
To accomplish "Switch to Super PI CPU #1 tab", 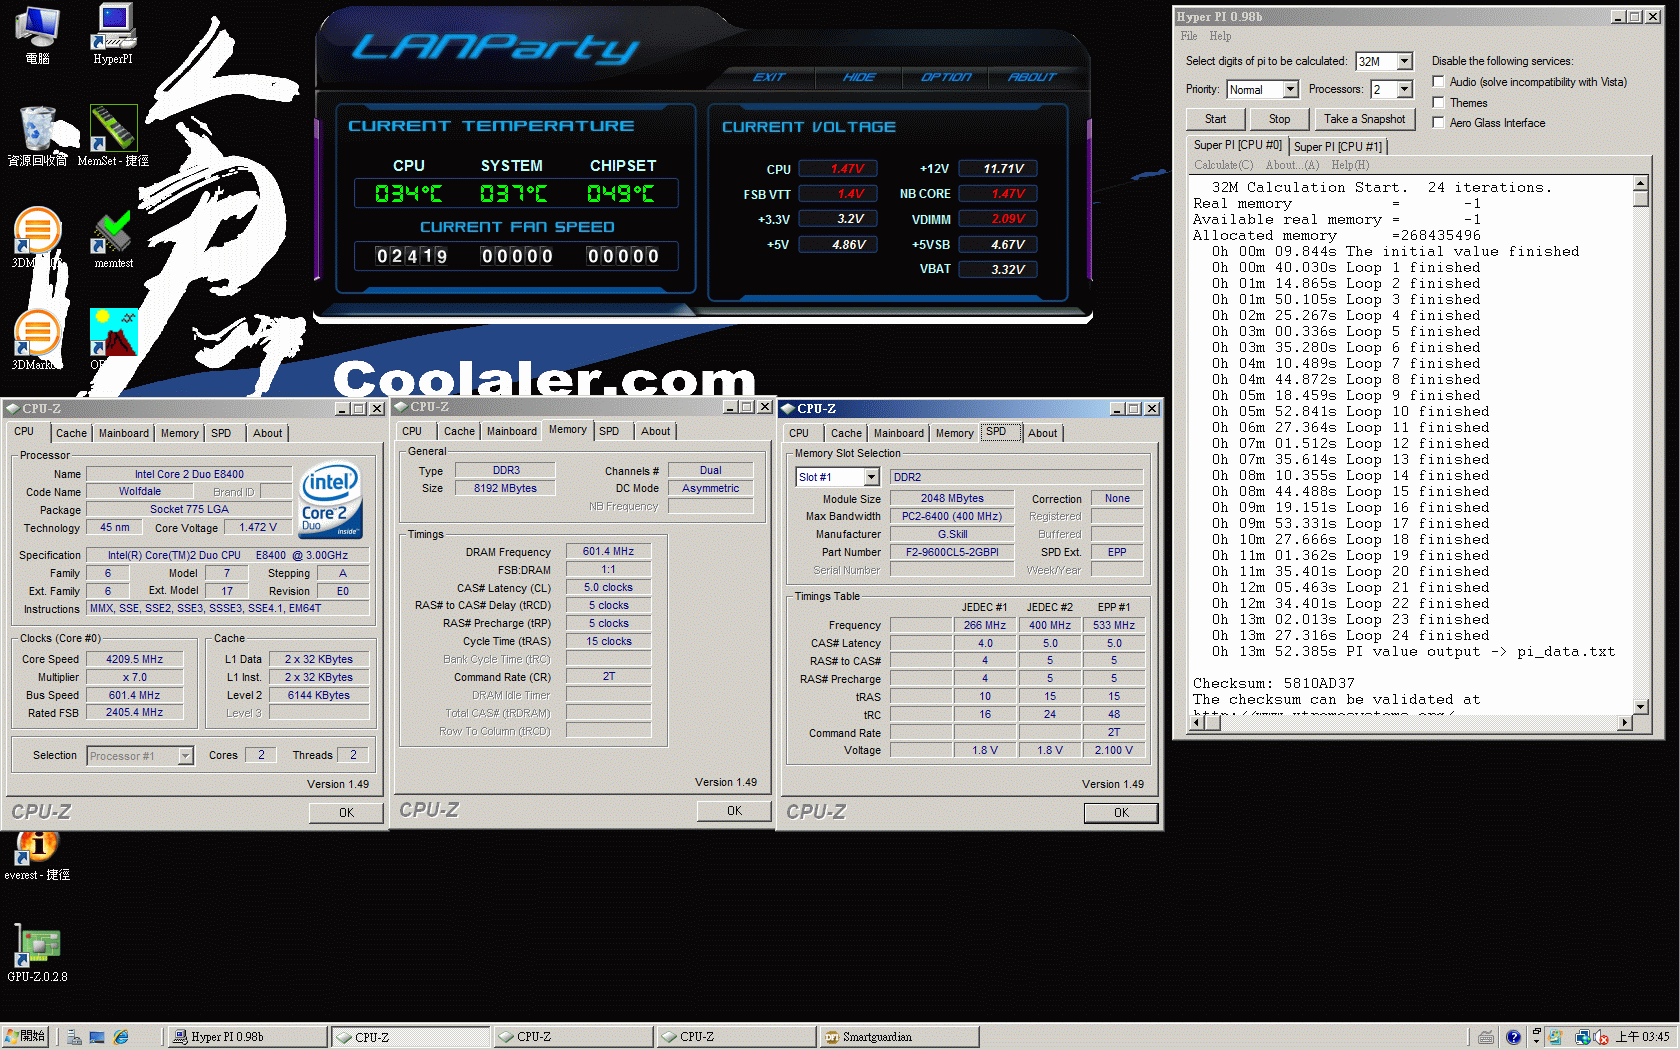I will (1337, 146).
